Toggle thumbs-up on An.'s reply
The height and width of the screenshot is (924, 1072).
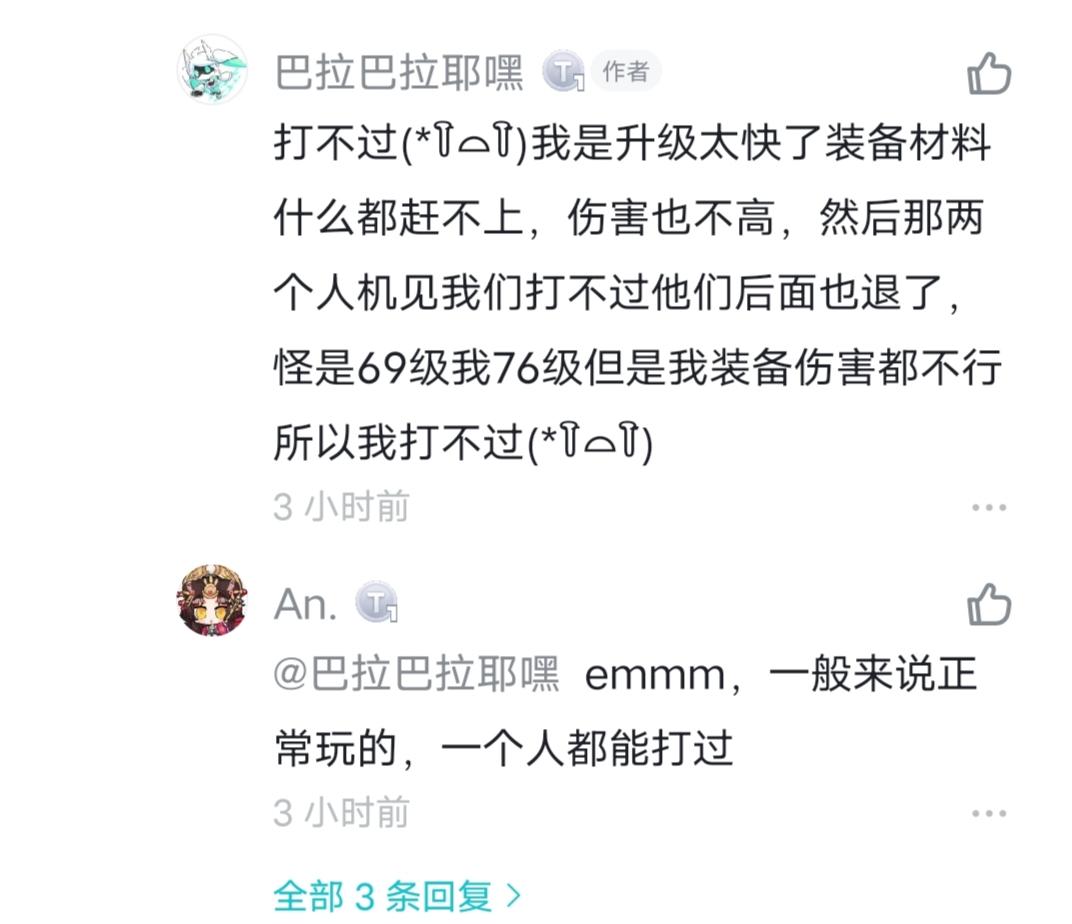click(x=989, y=605)
